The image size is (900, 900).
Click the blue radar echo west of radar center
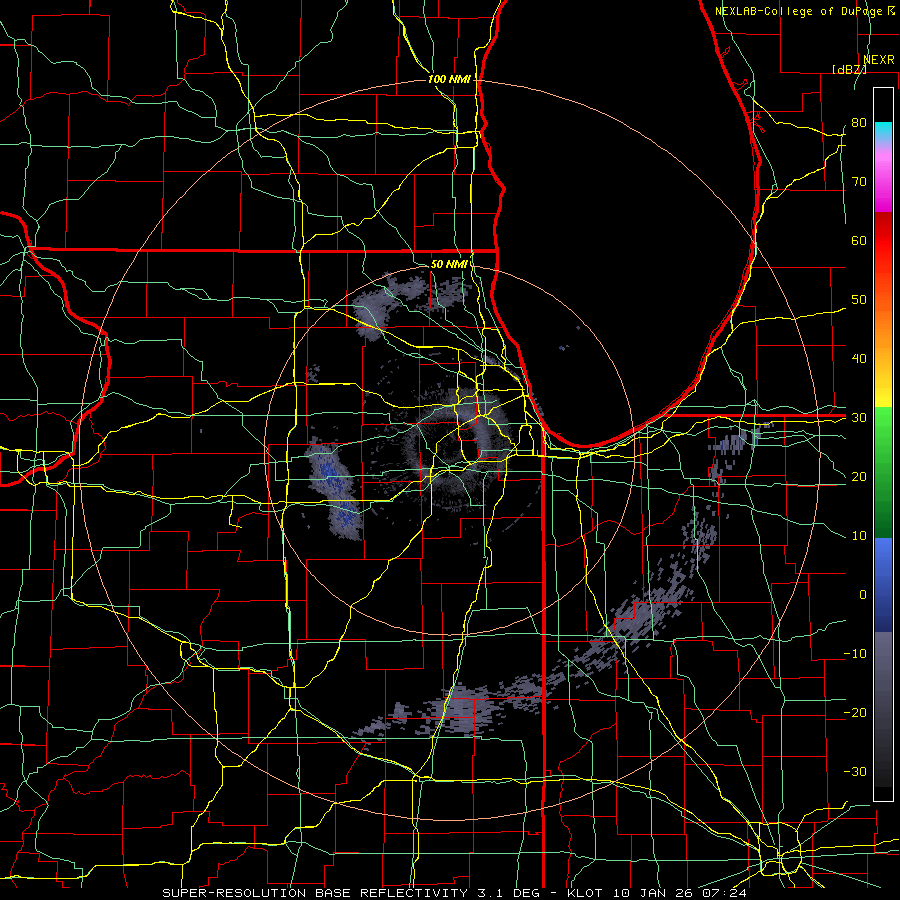coord(336,488)
